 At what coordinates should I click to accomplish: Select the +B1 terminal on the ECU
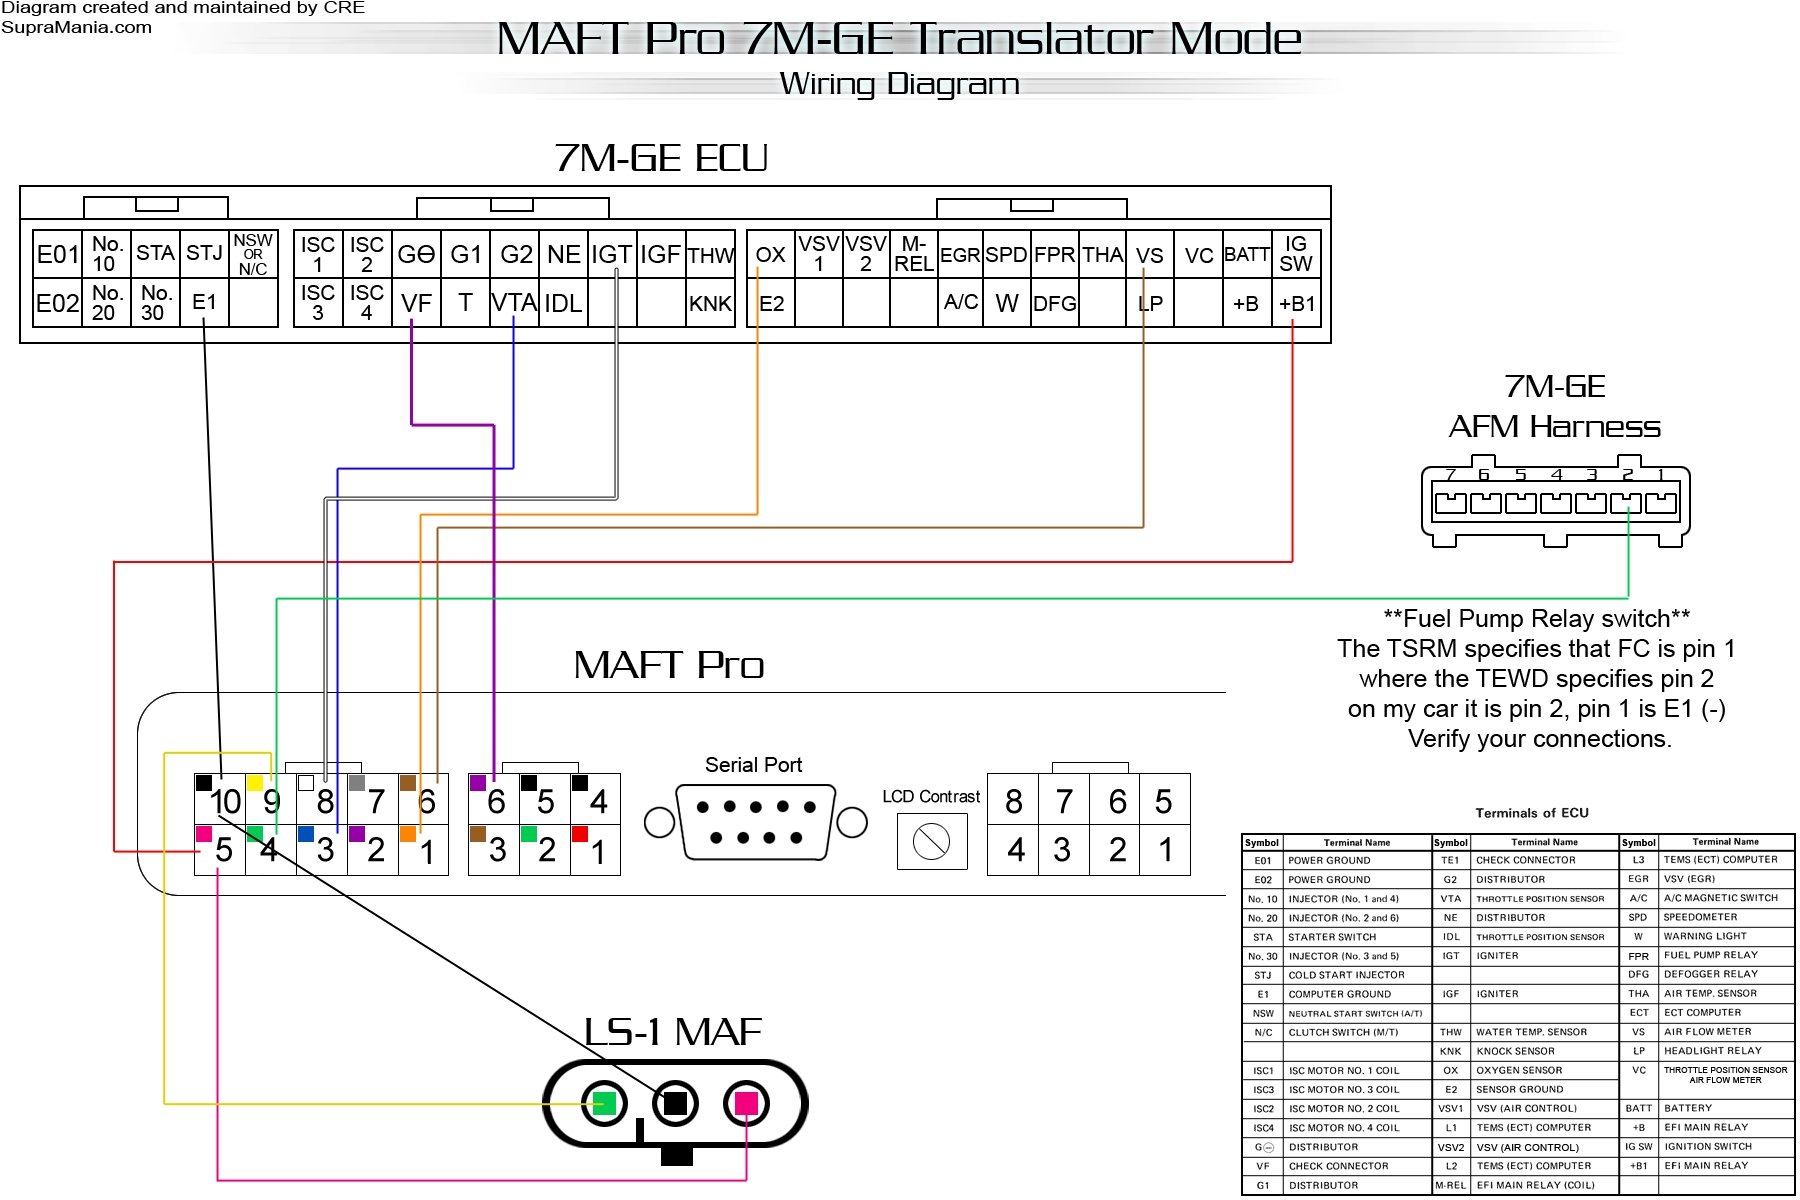[x=1296, y=303]
